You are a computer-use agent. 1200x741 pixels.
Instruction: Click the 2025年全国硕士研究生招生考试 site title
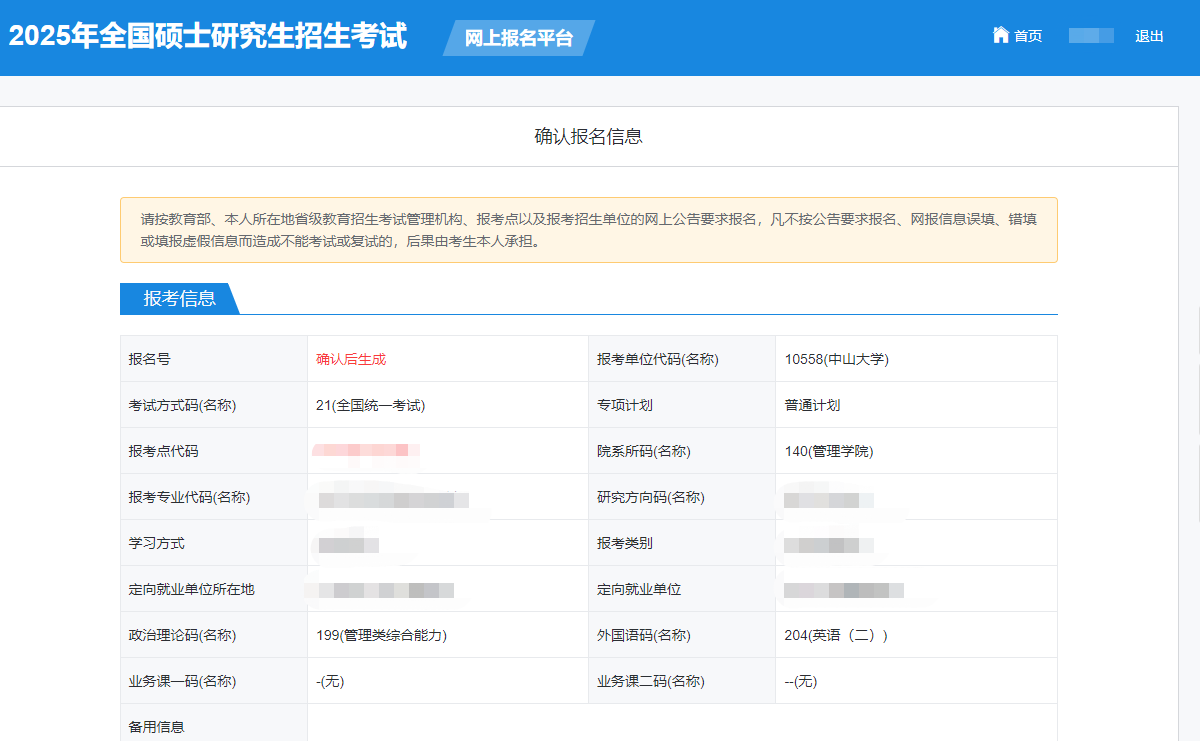pos(208,36)
